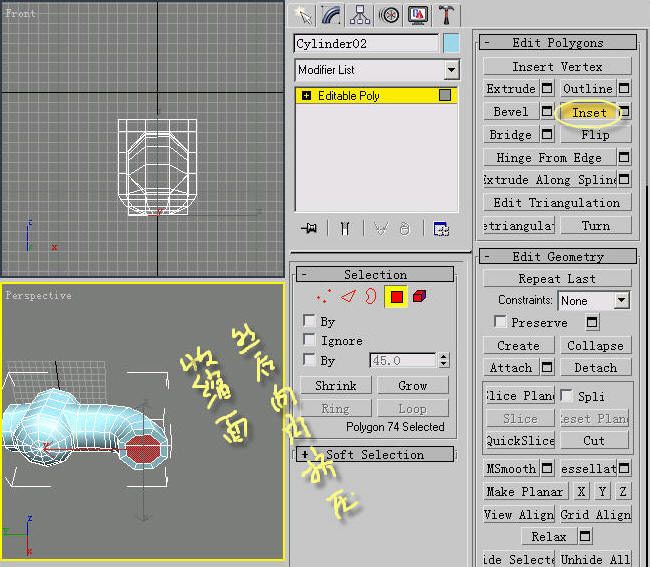This screenshot has width=650, height=567.
Task: Open Extrude settings dialog box icon
Action: [x=547, y=88]
